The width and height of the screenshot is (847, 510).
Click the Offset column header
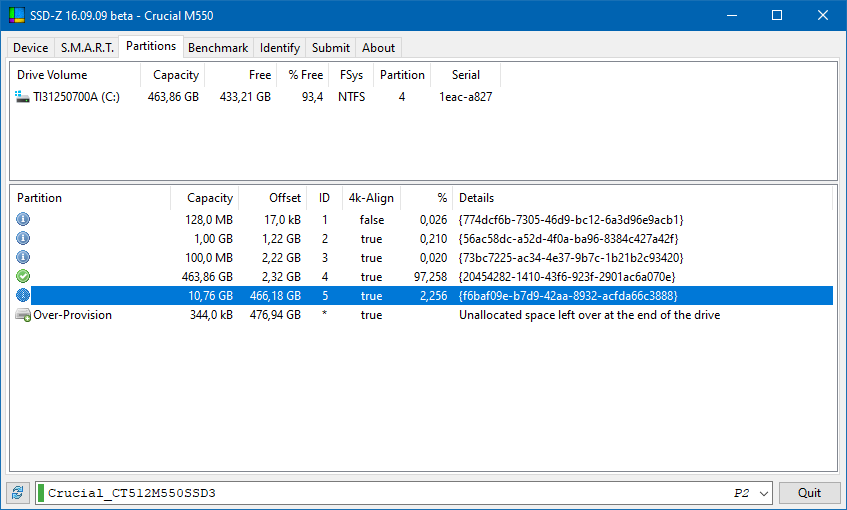click(273, 198)
